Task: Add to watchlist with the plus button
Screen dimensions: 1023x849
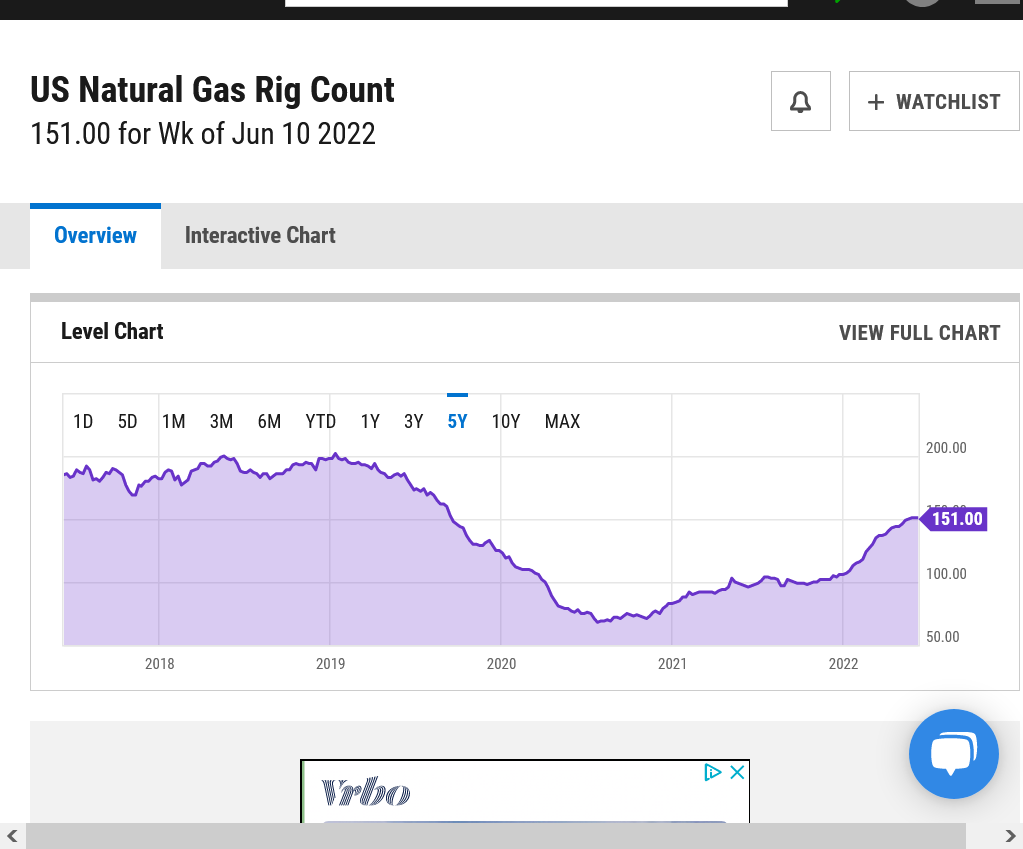Action: [934, 102]
